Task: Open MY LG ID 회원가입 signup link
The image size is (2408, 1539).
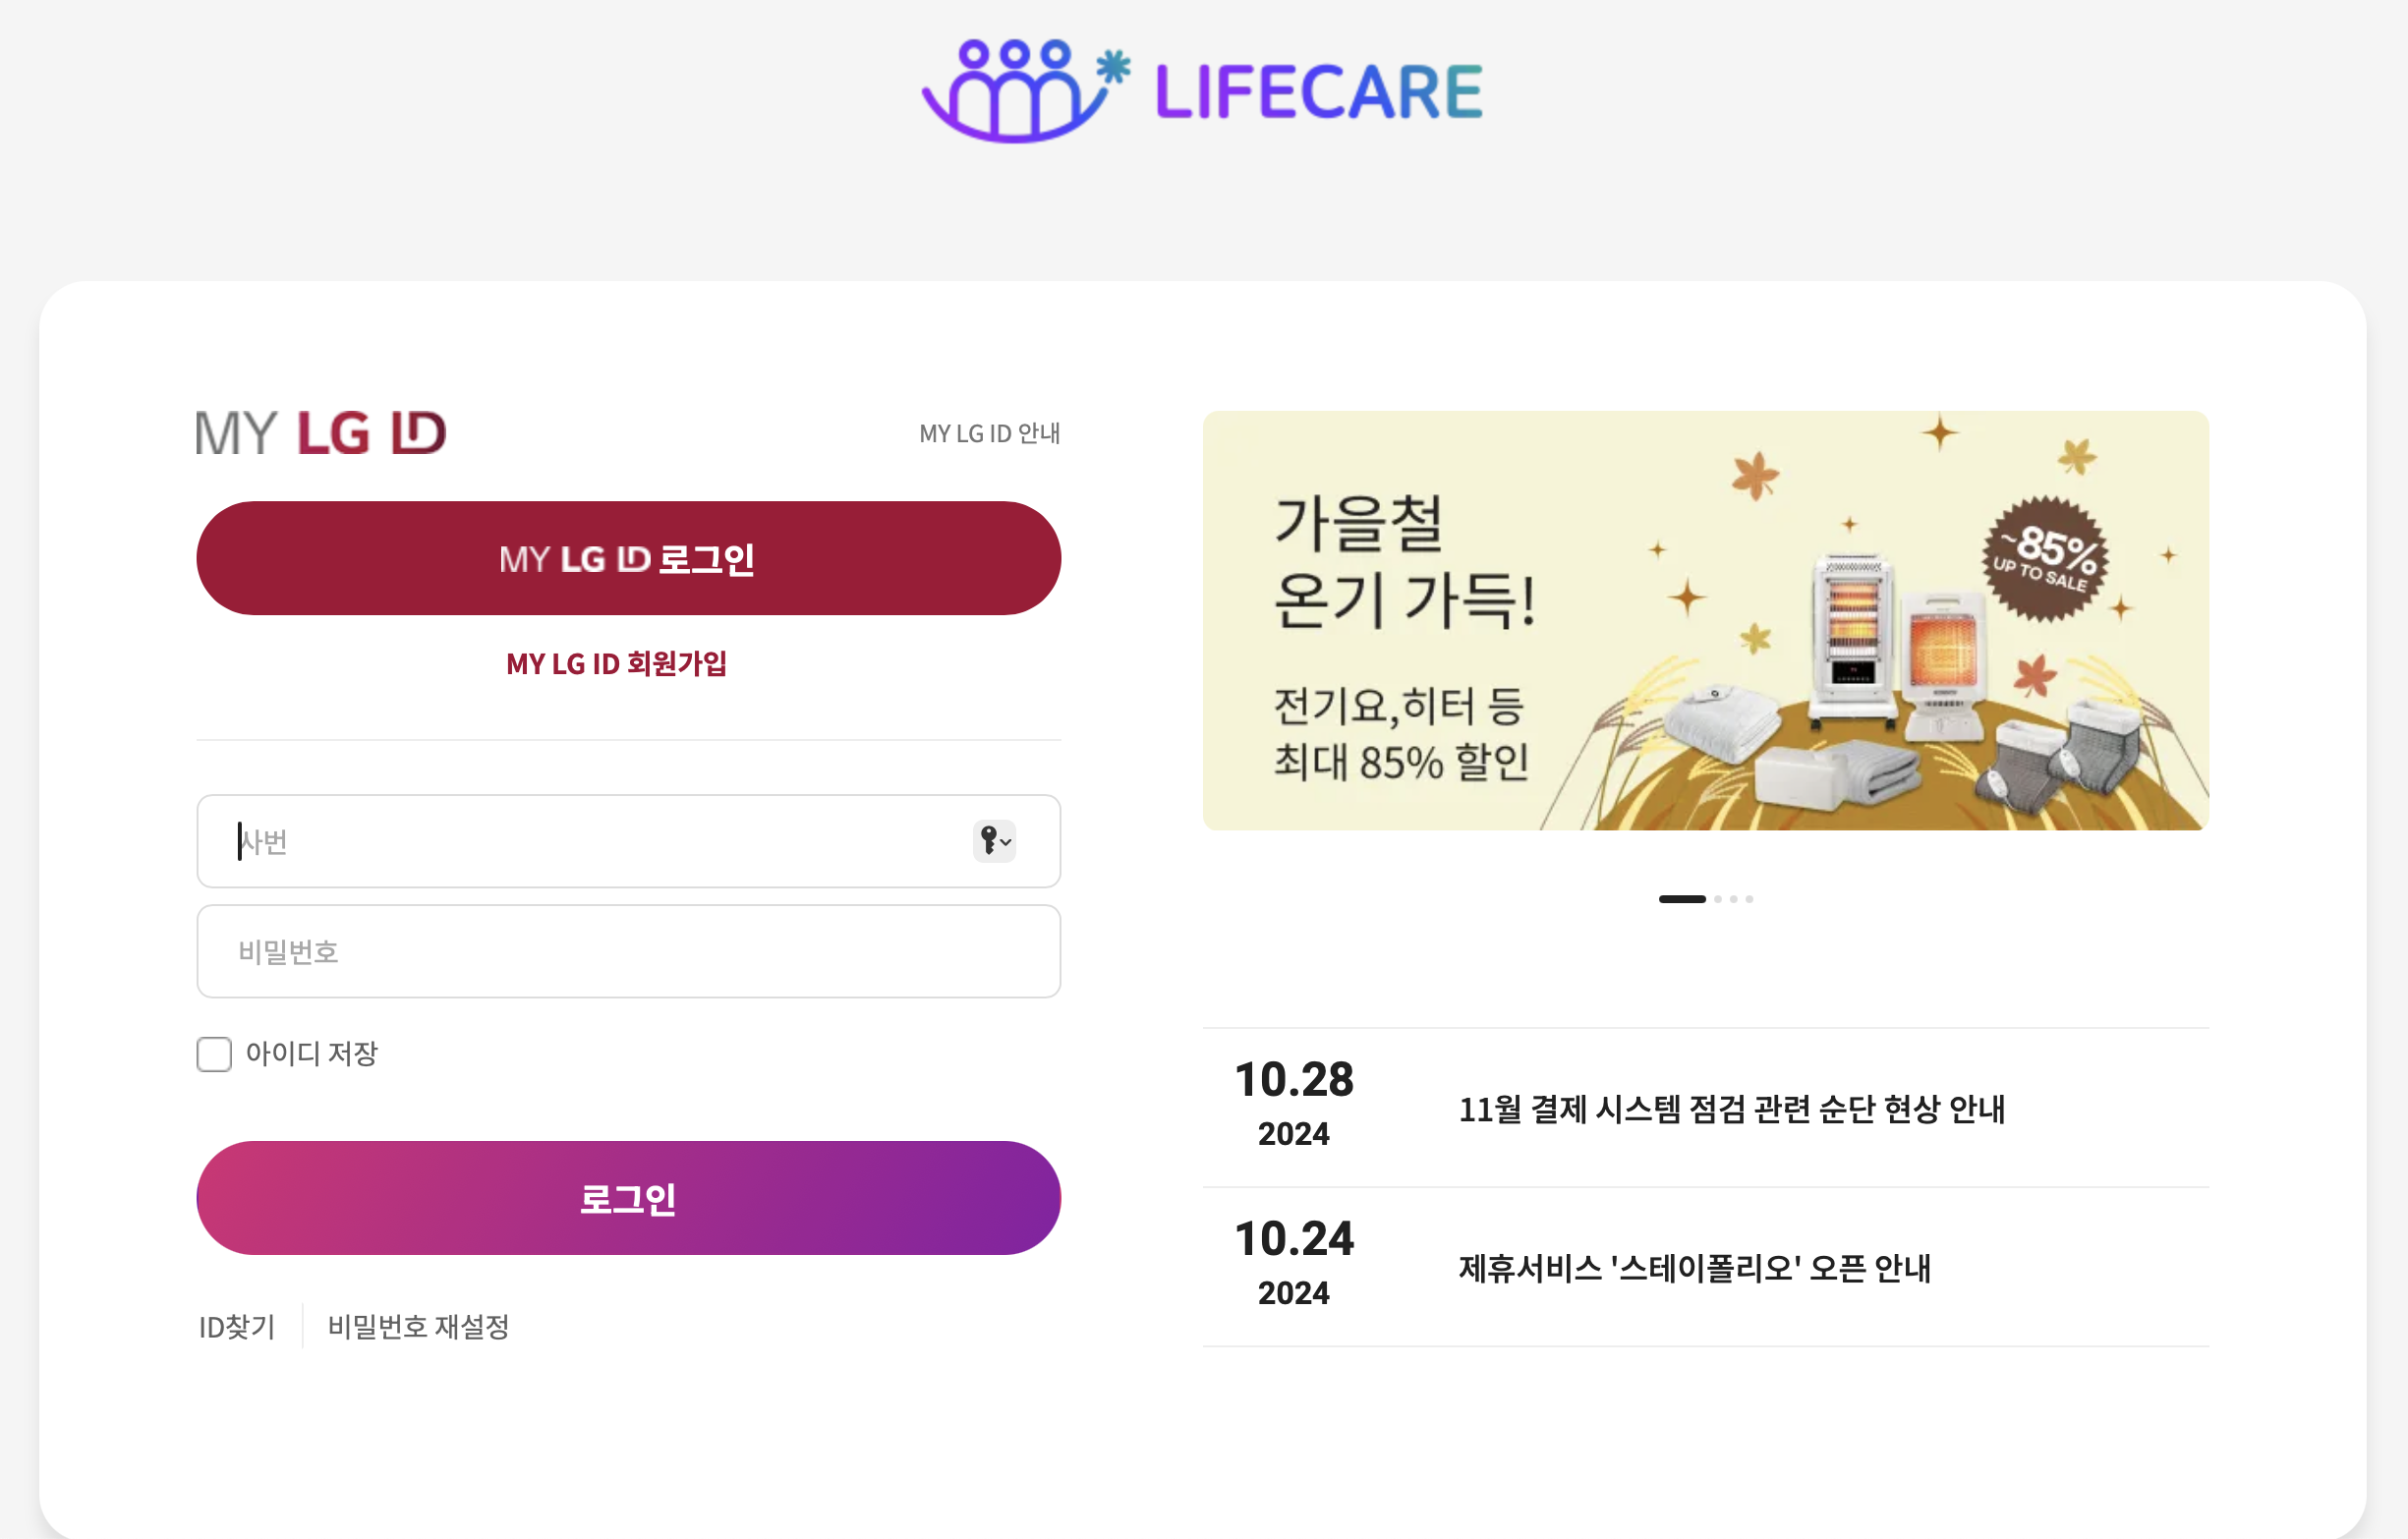Action: pyautogui.click(x=617, y=663)
